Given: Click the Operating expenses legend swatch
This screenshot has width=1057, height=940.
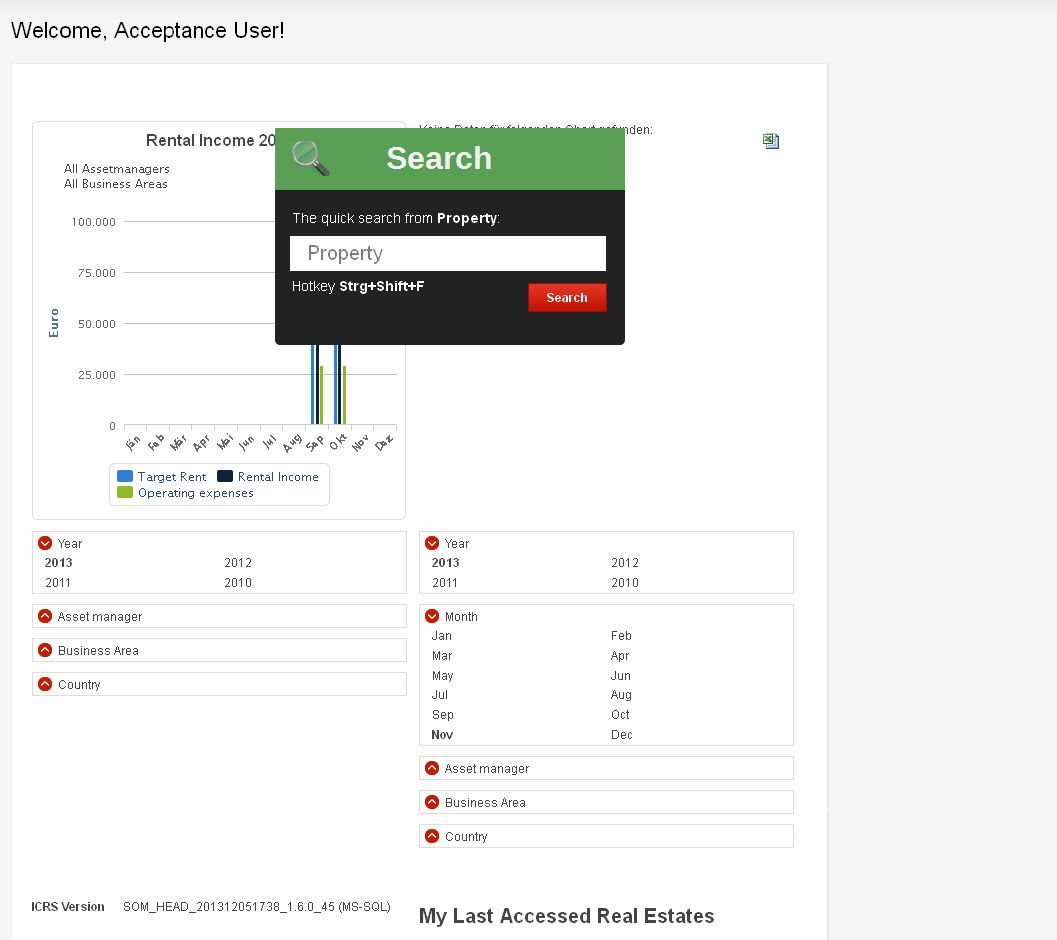Looking at the screenshot, I should 125,493.
